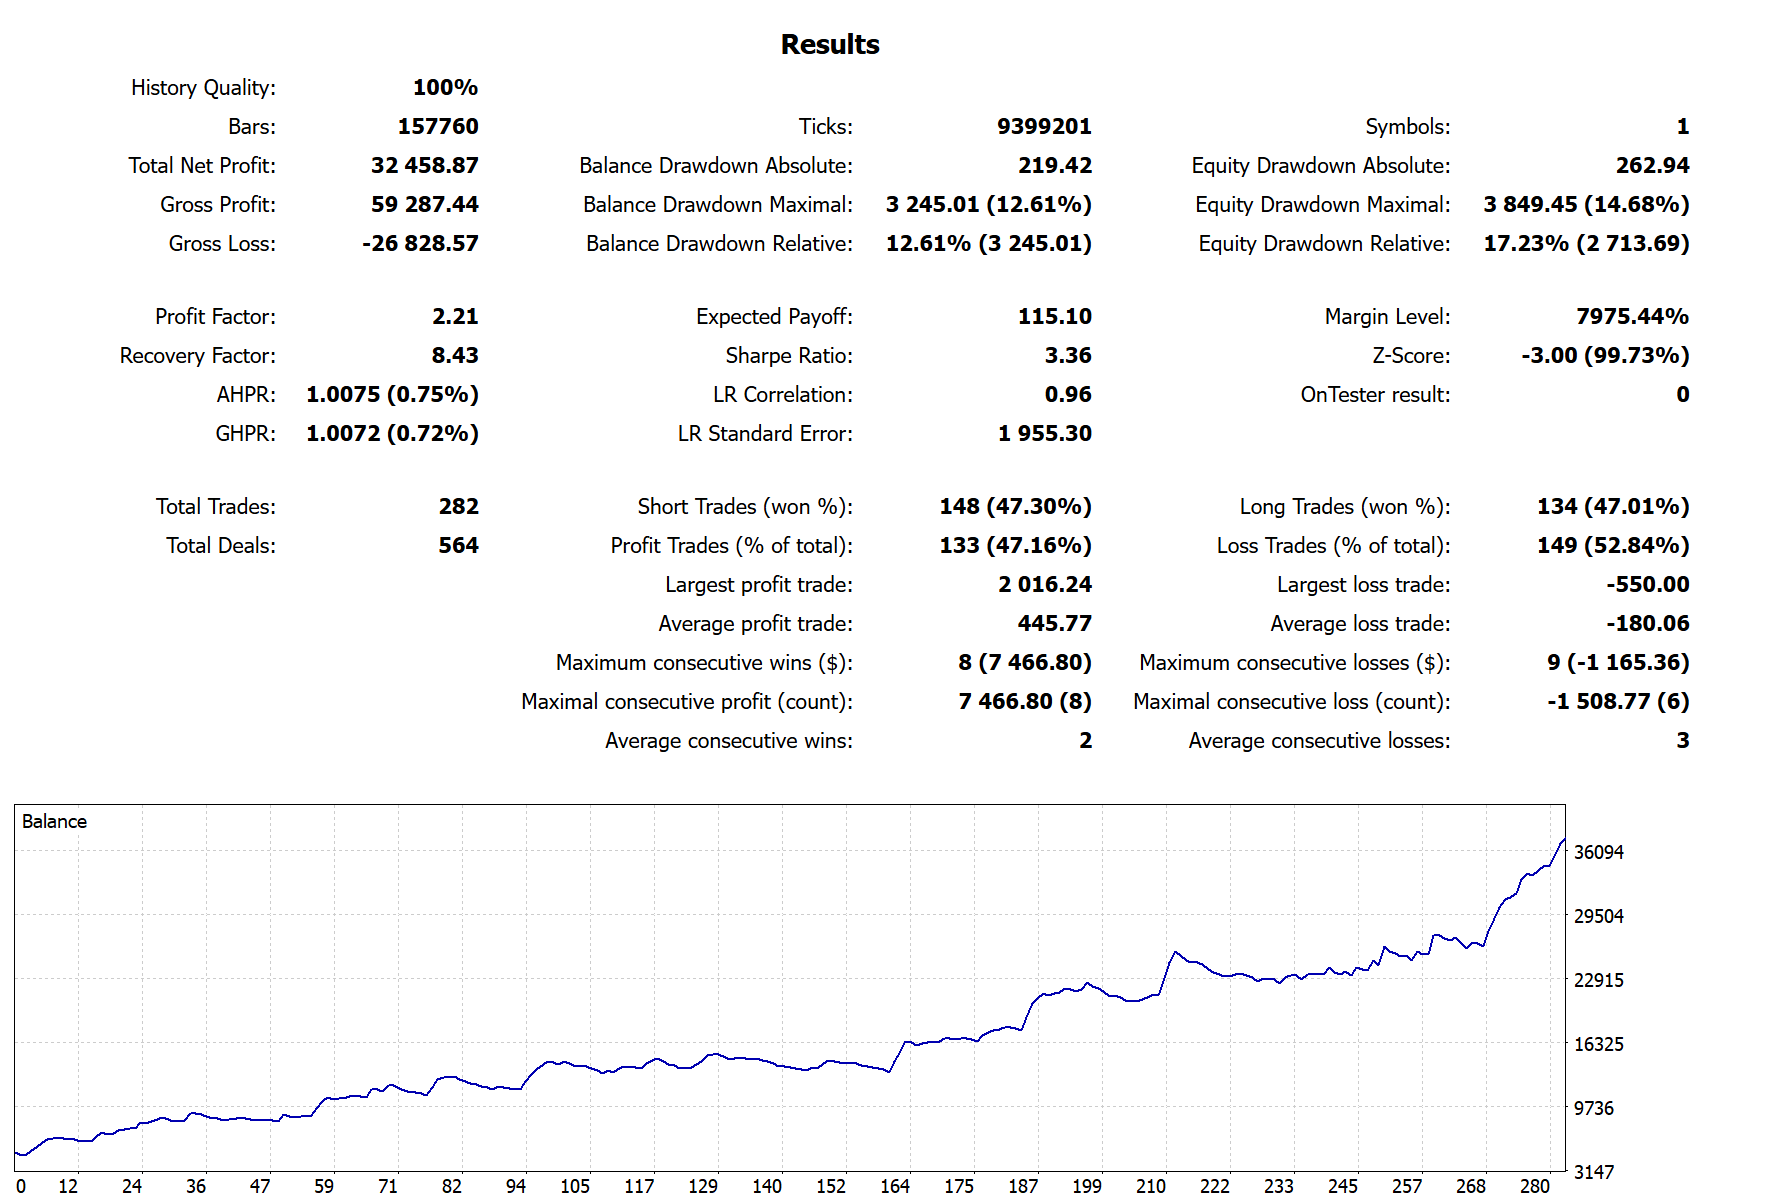Select the Gross Loss value "-26 828.57"

pos(420,244)
